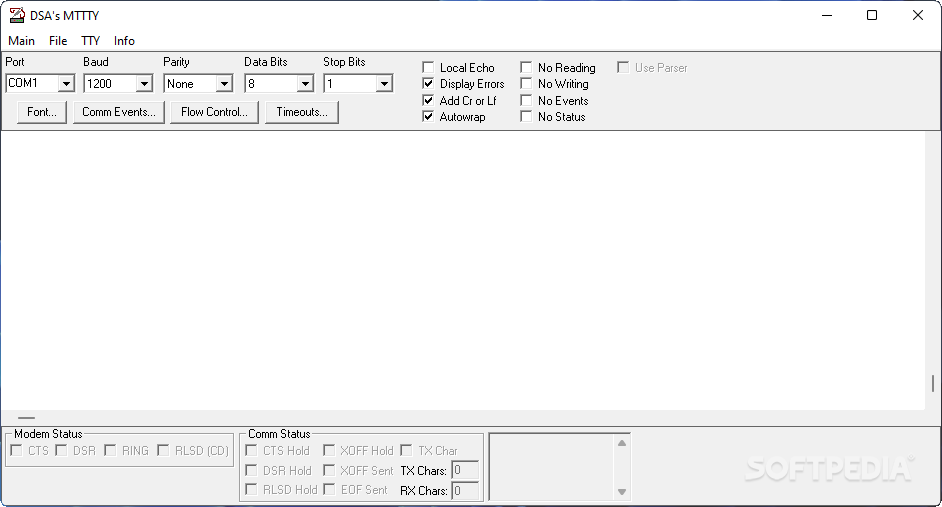Open the Info menu
The image size is (942, 507).
coord(124,41)
